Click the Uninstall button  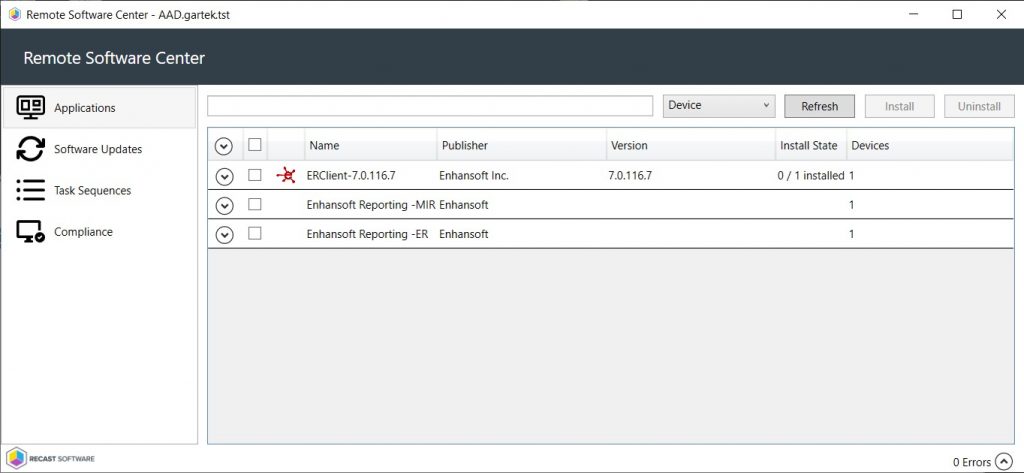pos(979,106)
